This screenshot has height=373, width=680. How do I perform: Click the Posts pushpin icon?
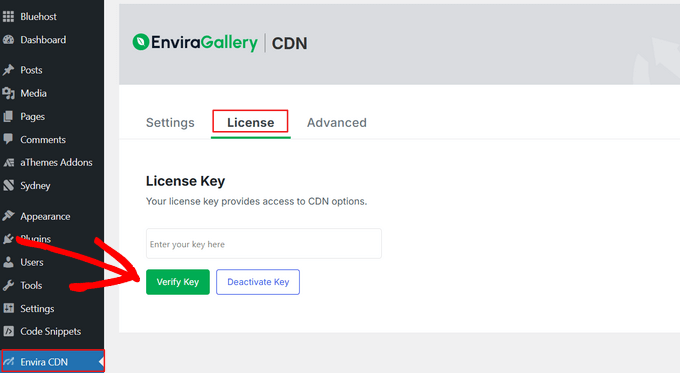click(8, 70)
